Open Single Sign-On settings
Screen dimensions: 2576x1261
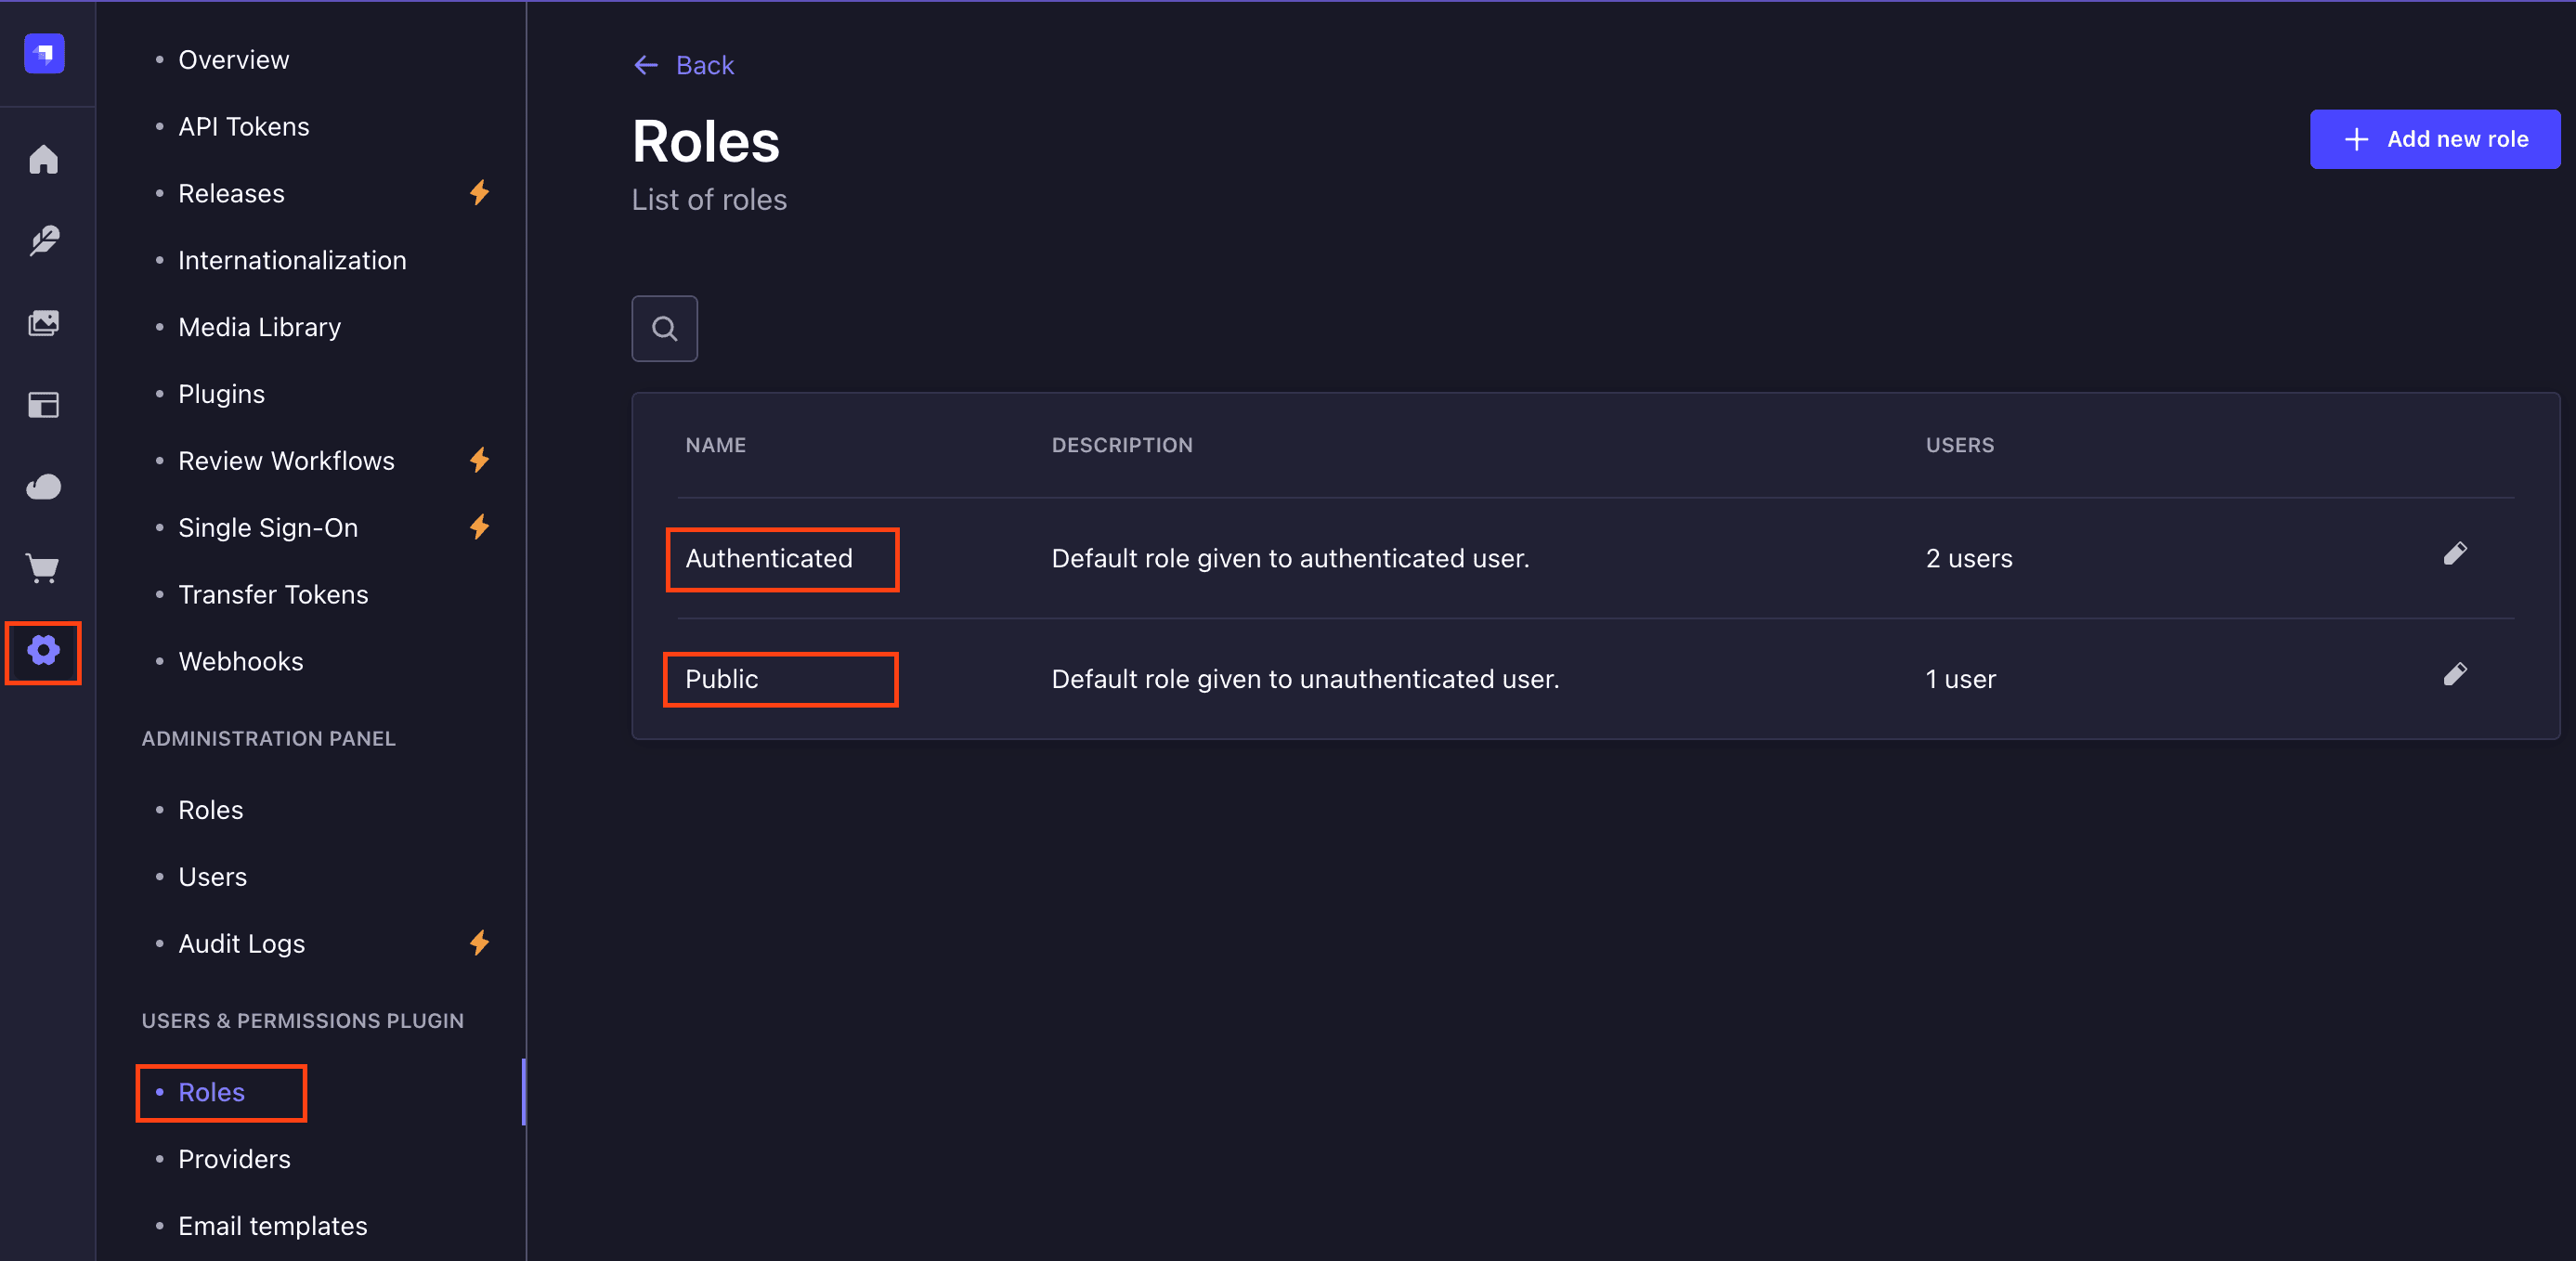[267, 527]
